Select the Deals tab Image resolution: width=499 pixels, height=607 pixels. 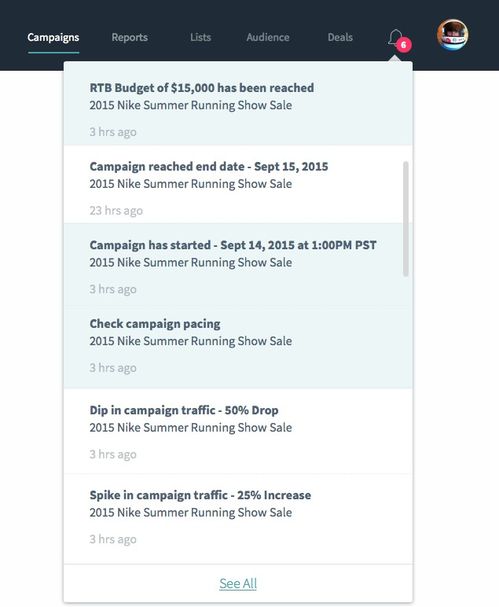[340, 38]
